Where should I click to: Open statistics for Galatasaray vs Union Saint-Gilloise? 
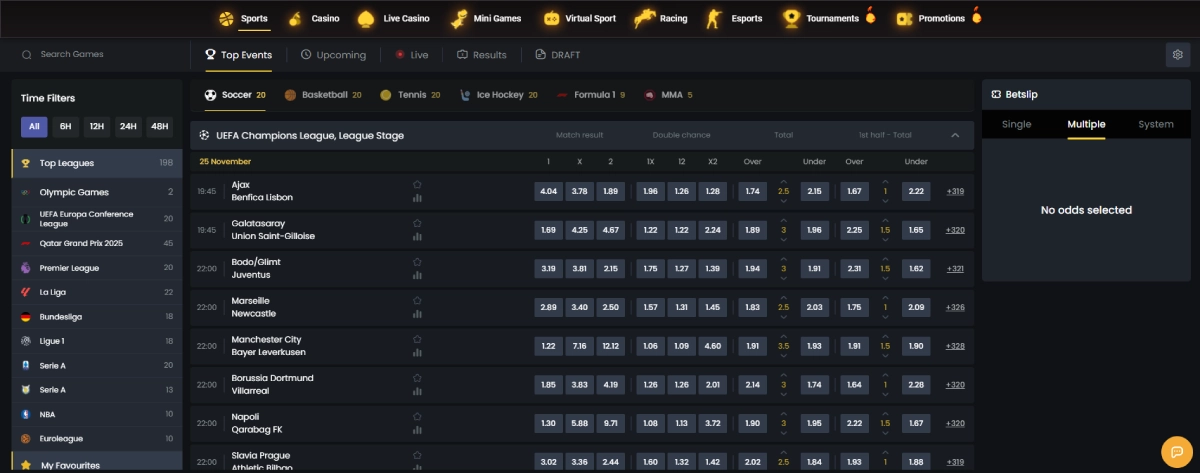[417, 237]
